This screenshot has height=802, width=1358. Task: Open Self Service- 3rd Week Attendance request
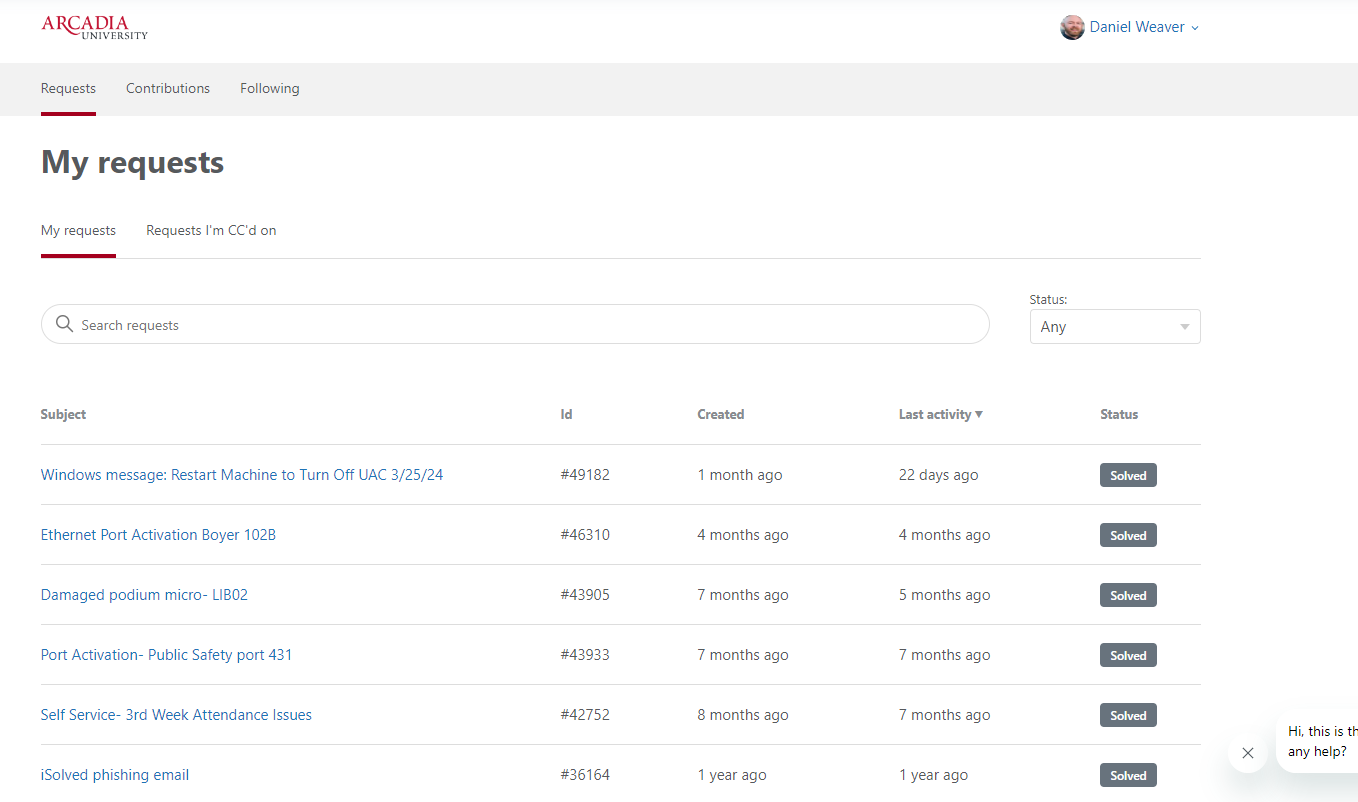coord(176,715)
